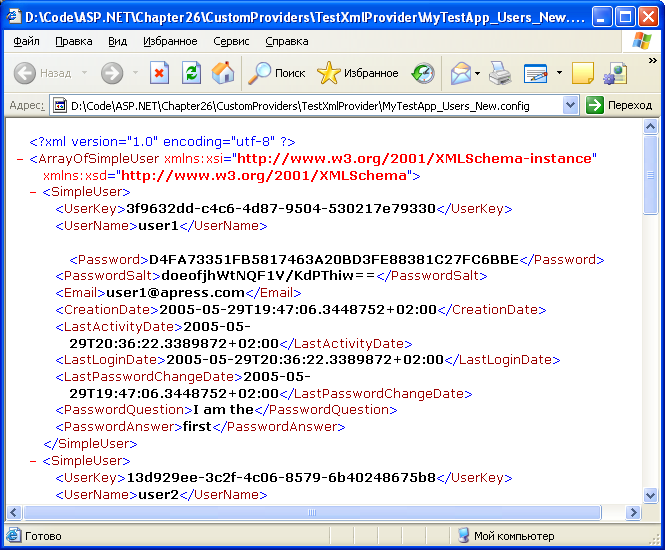This screenshot has height=550, width=665.
Task: Collapse the first SimpleUser XML node
Action: click(x=34, y=192)
